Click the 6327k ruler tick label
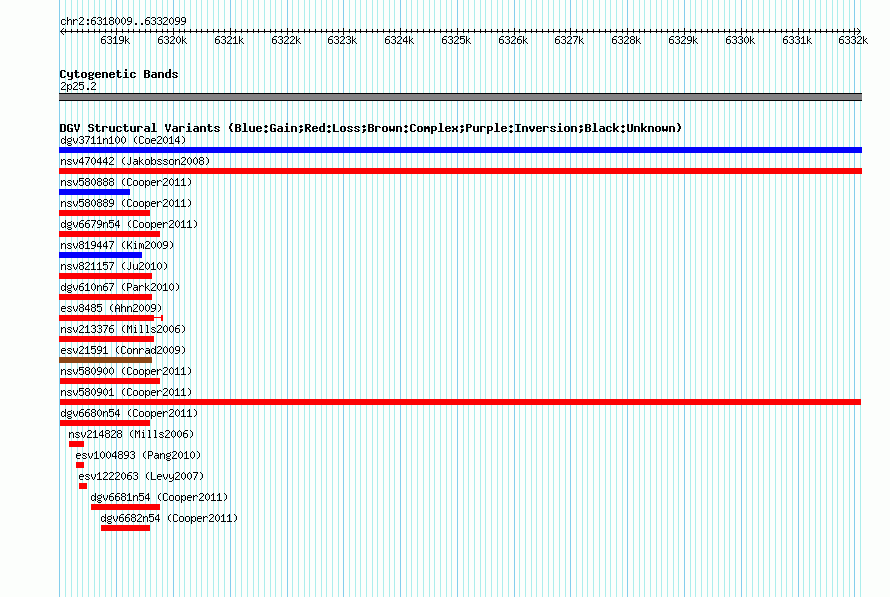890x597 pixels. (x=569, y=40)
